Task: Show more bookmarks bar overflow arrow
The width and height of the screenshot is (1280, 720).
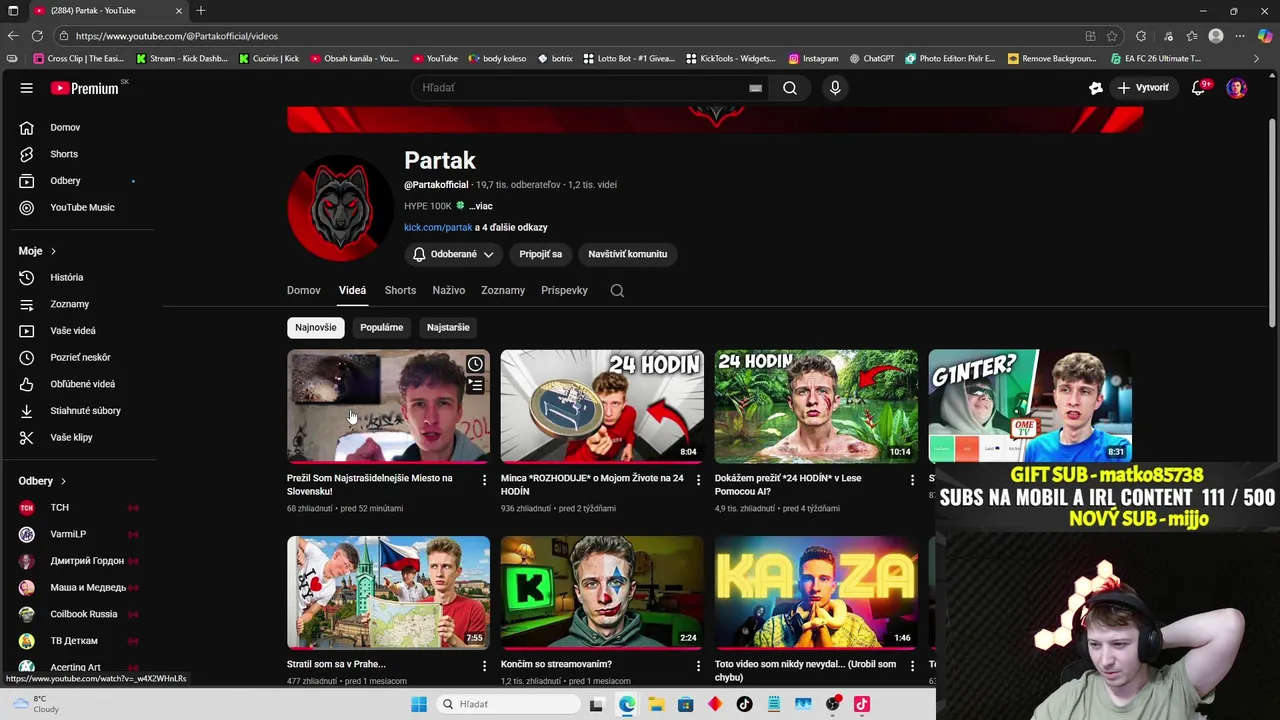Action: coord(1257,58)
